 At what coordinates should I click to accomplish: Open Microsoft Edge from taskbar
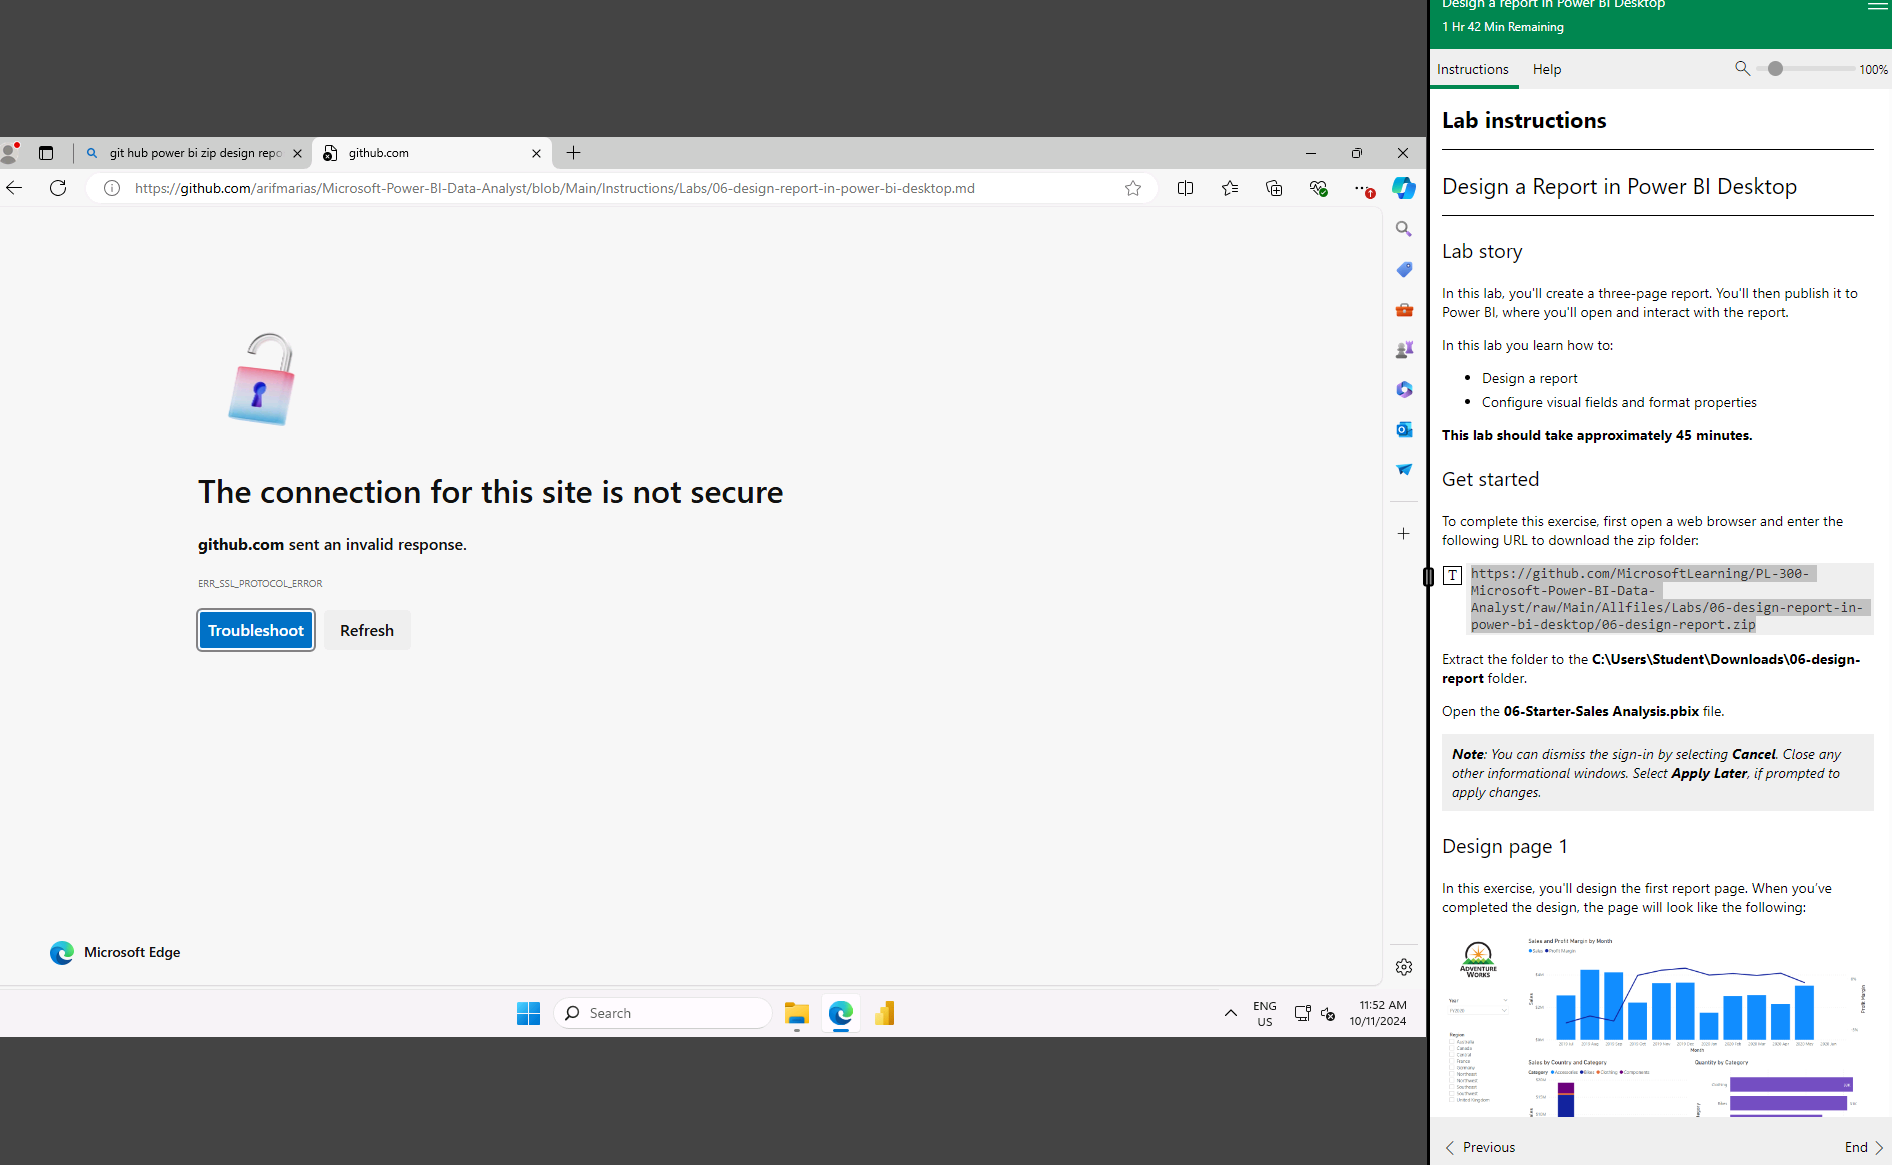pyautogui.click(x=841, y=1013)
